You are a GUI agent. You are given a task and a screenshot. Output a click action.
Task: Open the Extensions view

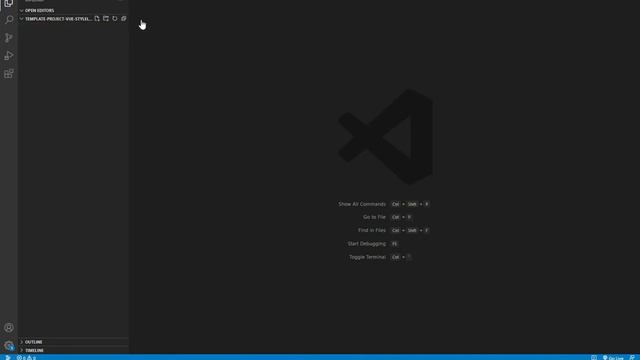pyautogui.click(x=9, y=73)
